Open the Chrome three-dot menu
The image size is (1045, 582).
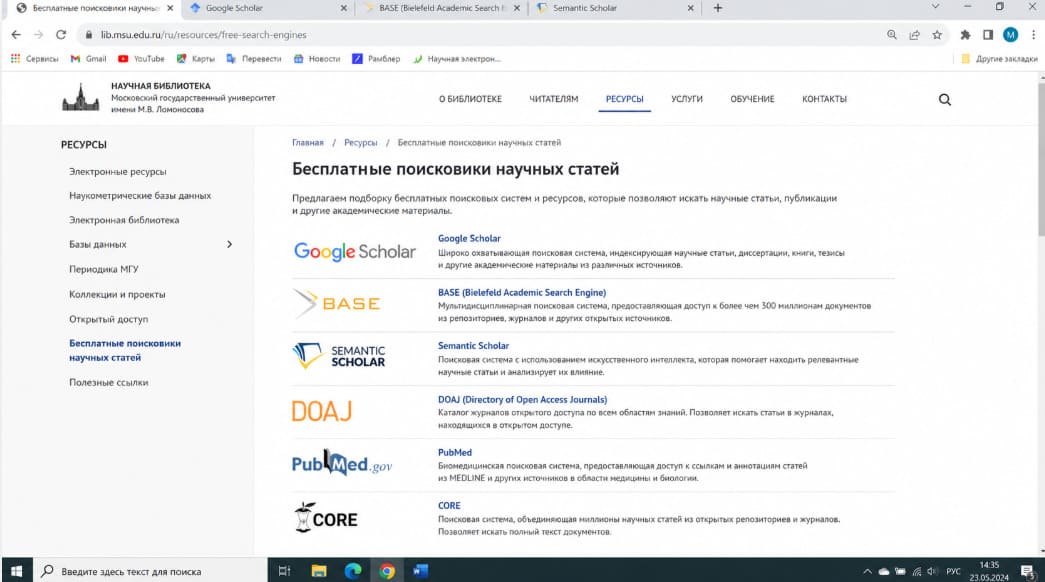[1033, 35]
